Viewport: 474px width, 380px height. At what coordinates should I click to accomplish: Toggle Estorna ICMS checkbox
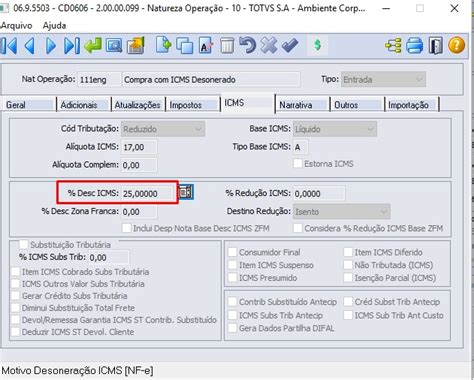(x=298, y=164)
